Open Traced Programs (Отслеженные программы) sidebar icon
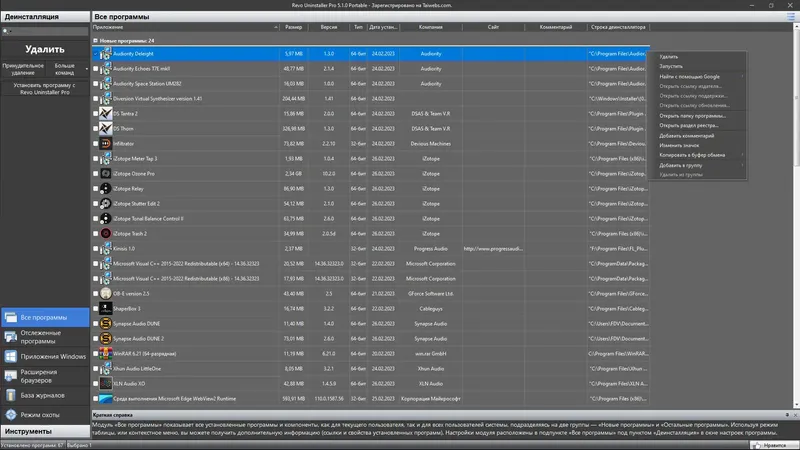The width and height of the screenshot is (800, 450). tap(11, 337)
